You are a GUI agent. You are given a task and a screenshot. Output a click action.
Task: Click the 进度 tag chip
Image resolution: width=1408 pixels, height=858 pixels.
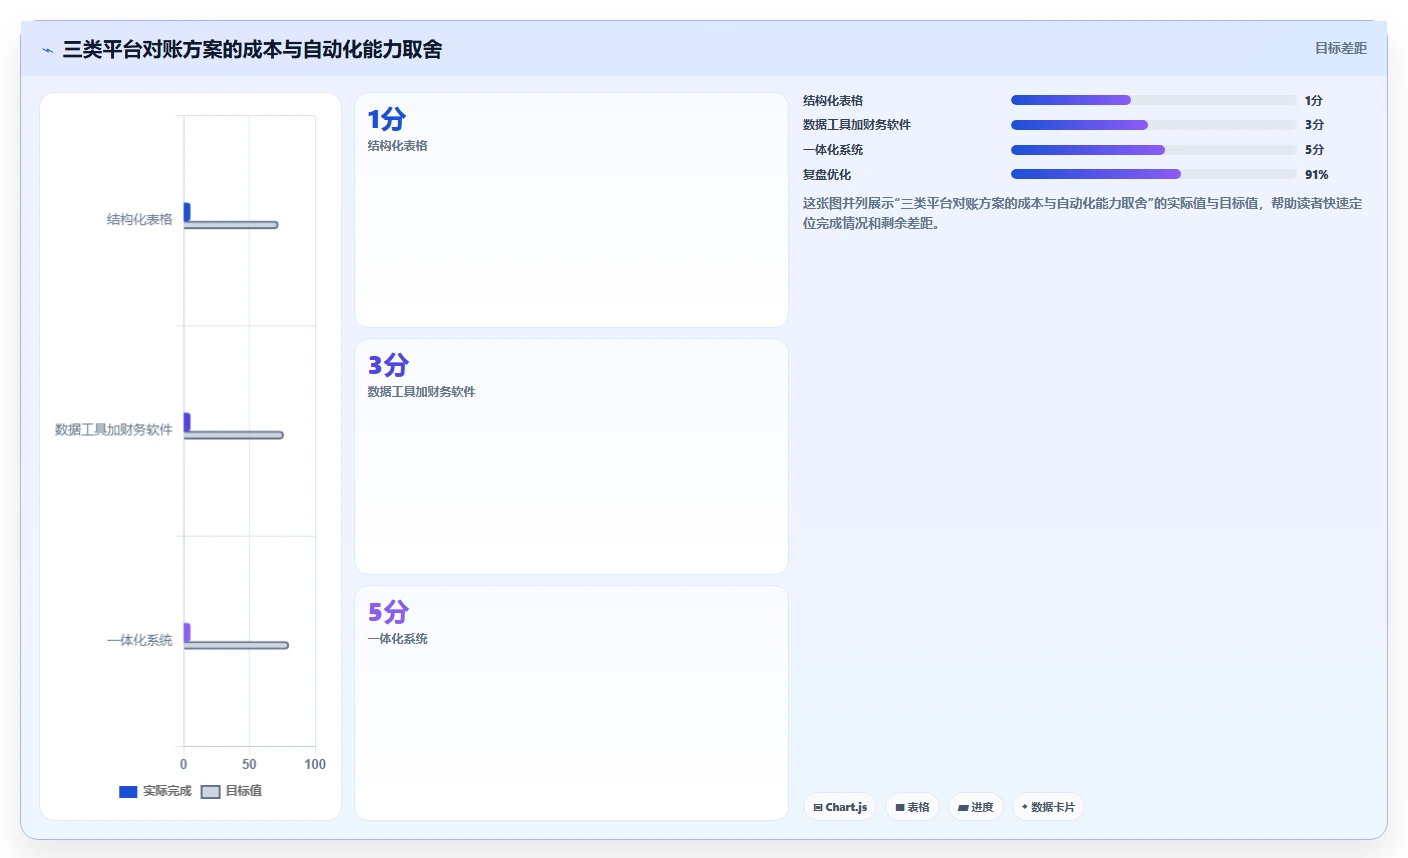(976, 807)
